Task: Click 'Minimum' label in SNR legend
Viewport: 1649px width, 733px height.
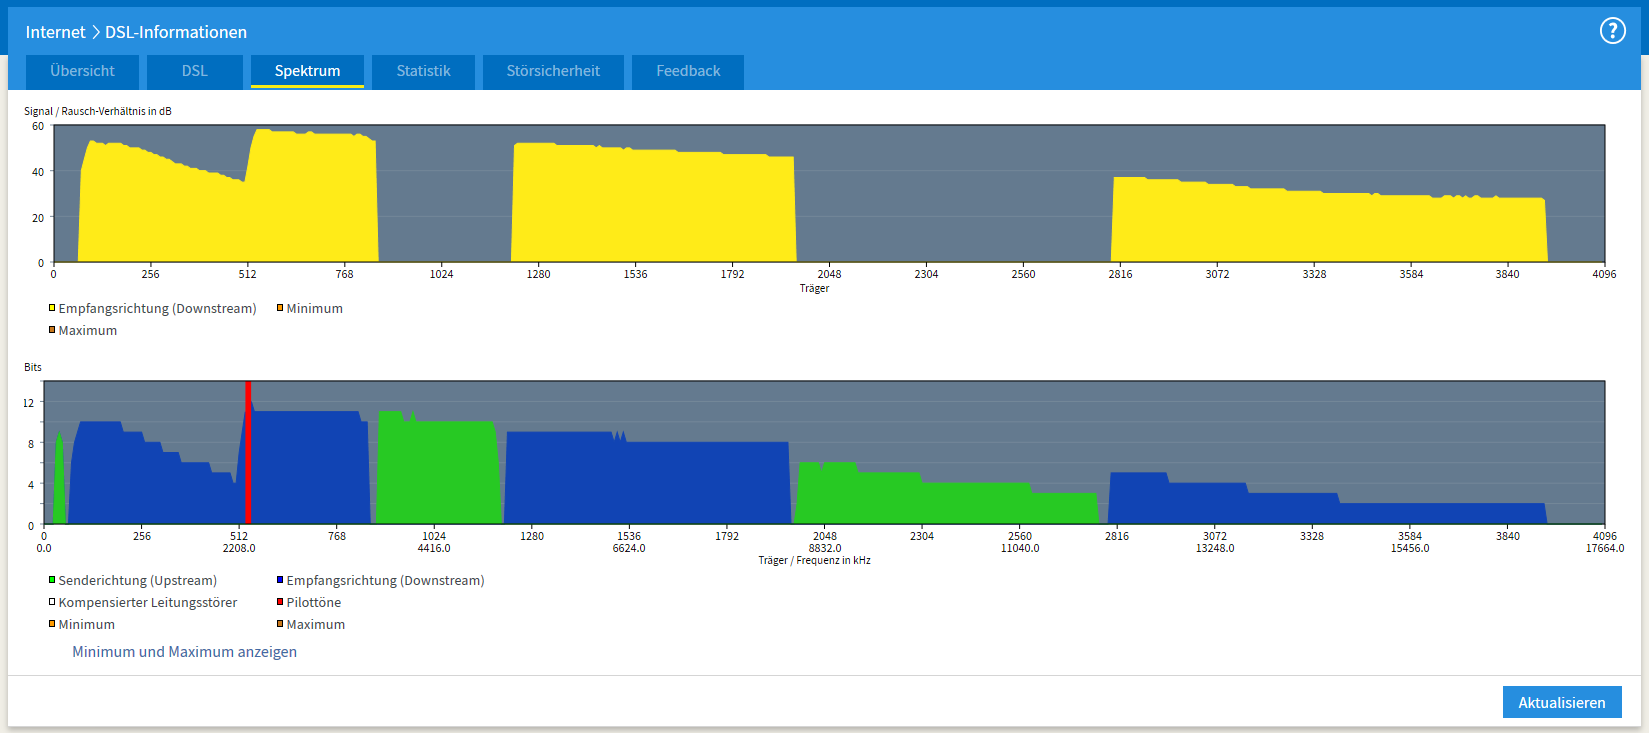Action: (x=315, y=309)
